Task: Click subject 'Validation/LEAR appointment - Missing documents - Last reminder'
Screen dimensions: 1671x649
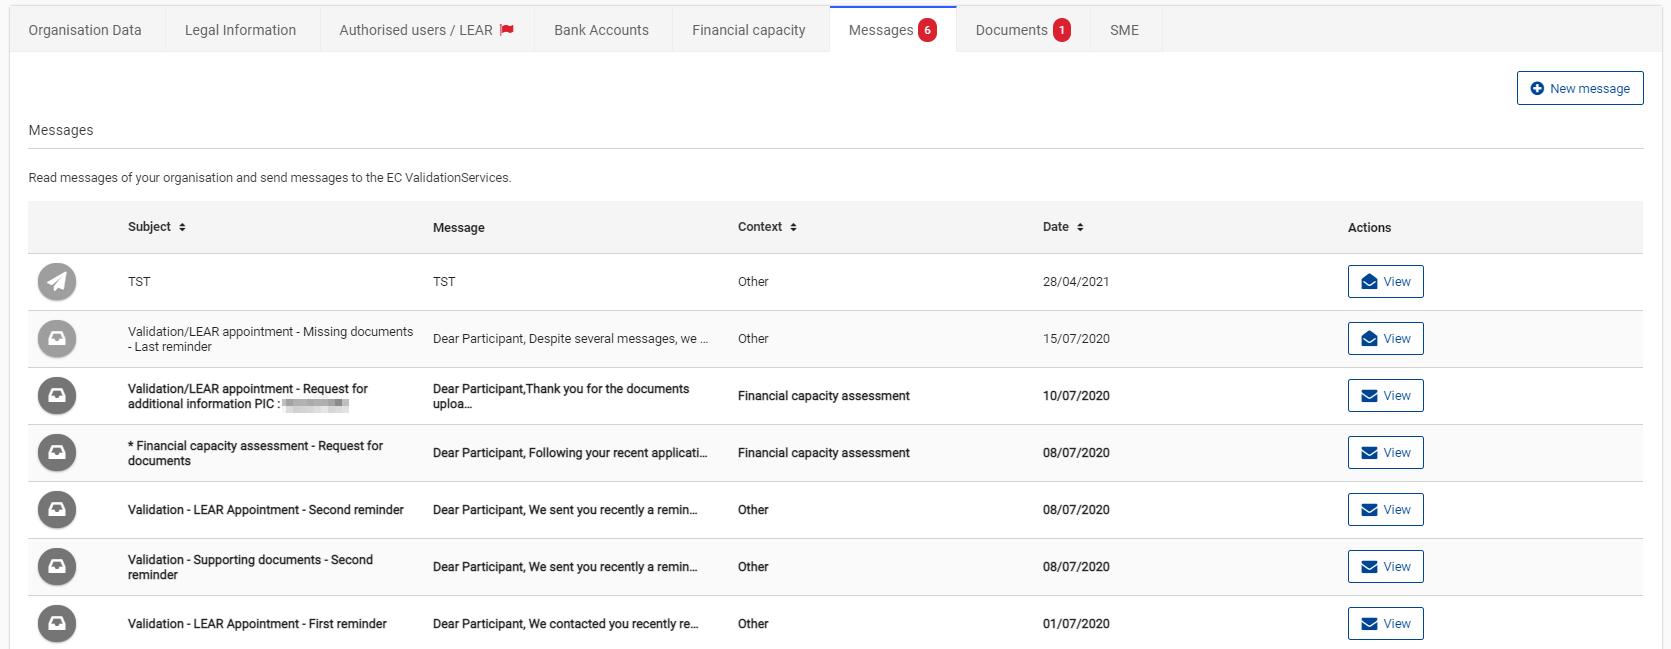Action: pos(270,339)
